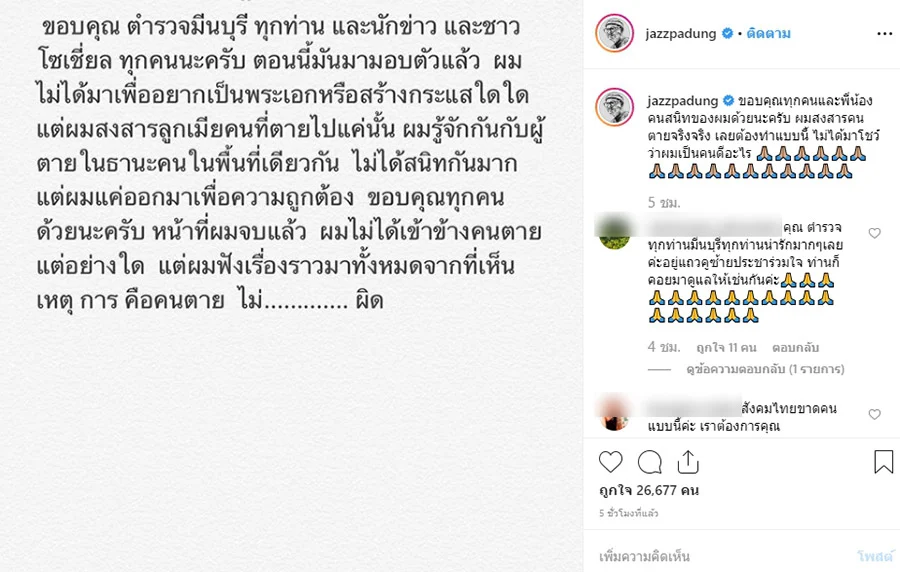Reply to first comment via ตอบกลับ
900x572 pixels.
tap(795, 348)
